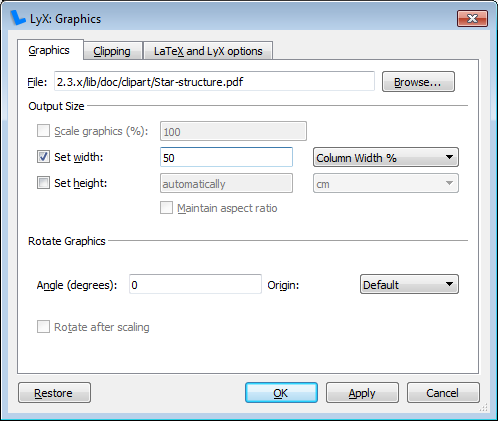Click the LyX logo icon in title bar
This screenshot has width=498, height=421.
point(18,18)
